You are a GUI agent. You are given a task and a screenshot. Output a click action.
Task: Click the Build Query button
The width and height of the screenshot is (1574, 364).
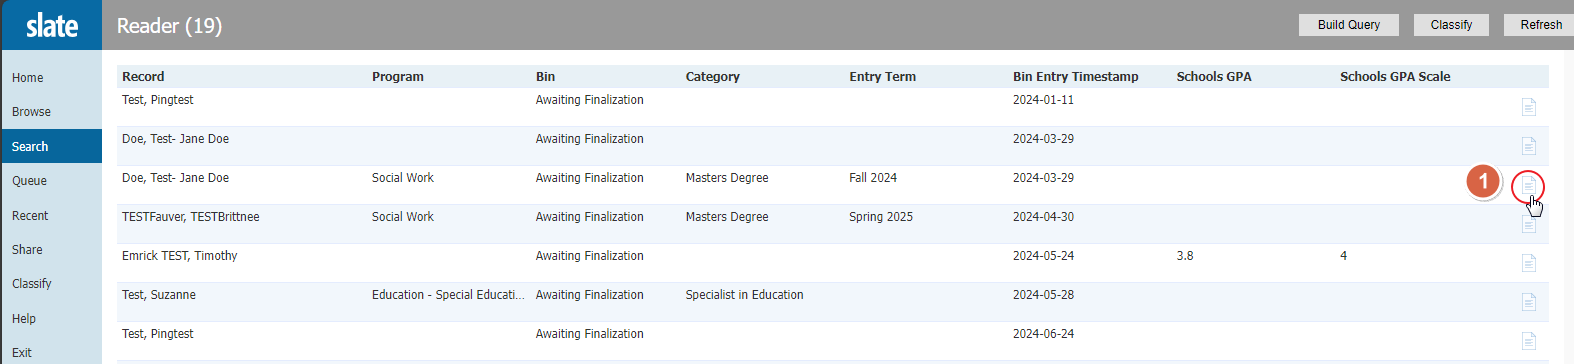tap(1348, 25)
